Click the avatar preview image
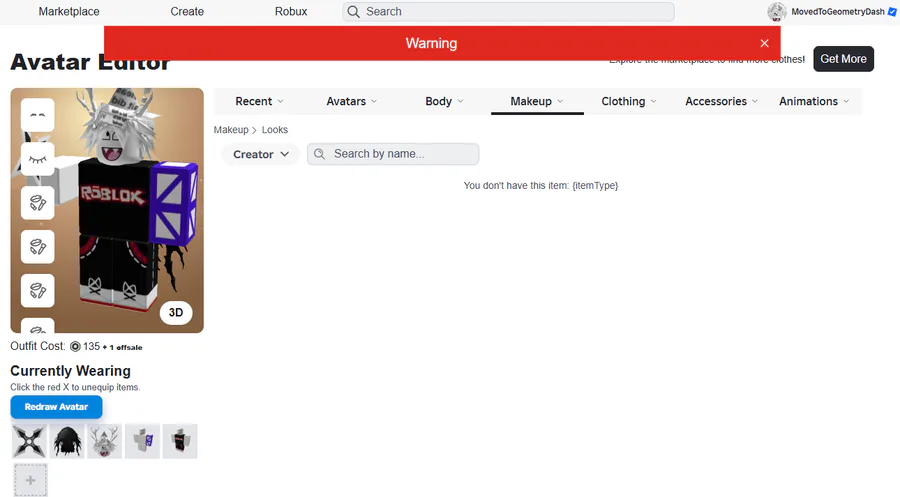Viewport: 900px width, 497px height. pyautogui.click(x=107, y=210)
